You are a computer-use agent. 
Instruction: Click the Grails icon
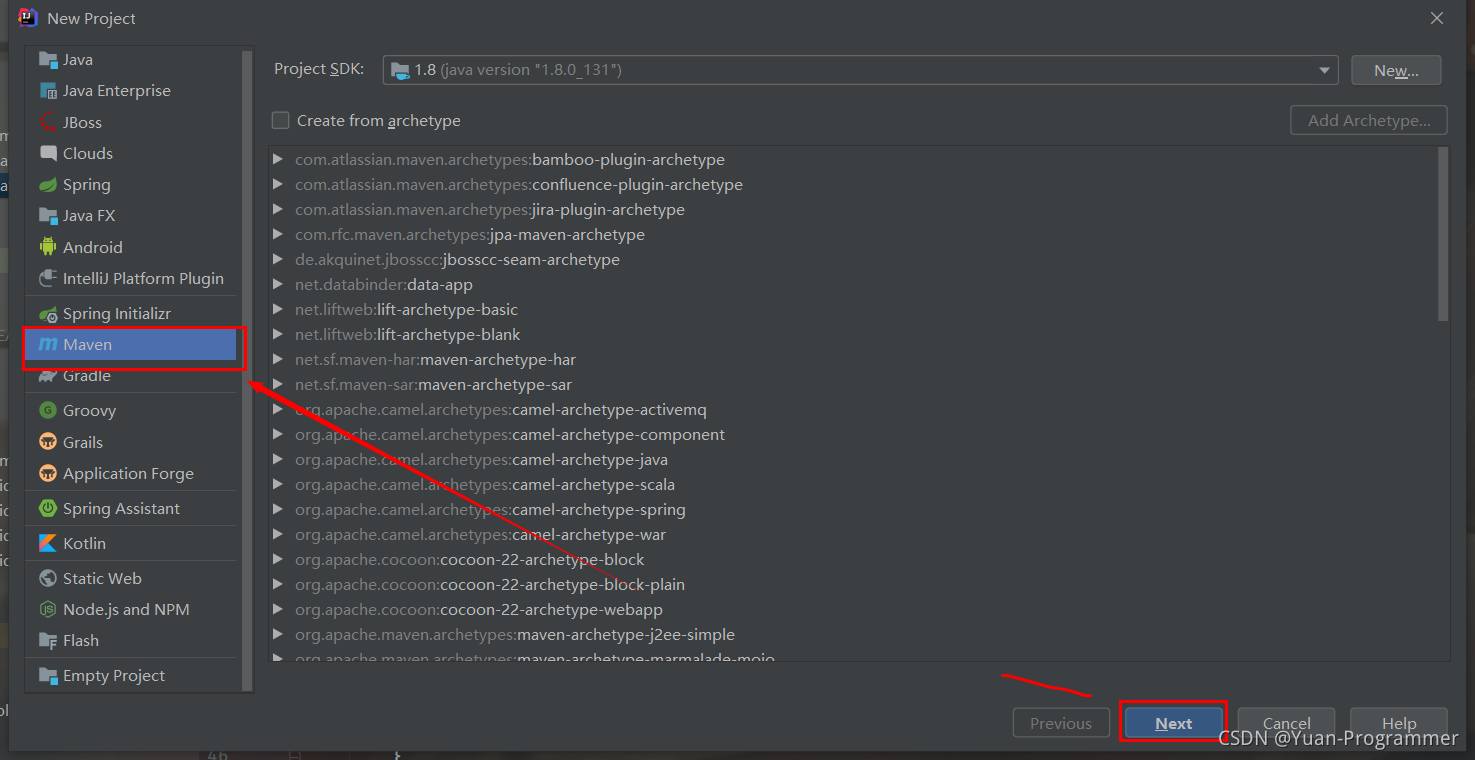pyautogui.click(x=48, y=442)
